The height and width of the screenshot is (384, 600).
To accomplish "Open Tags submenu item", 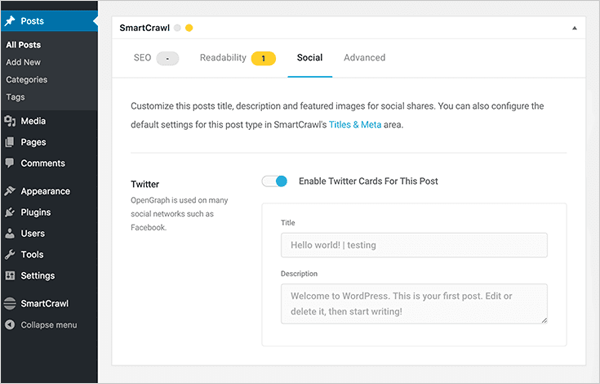I will click(x=15, y=97).
